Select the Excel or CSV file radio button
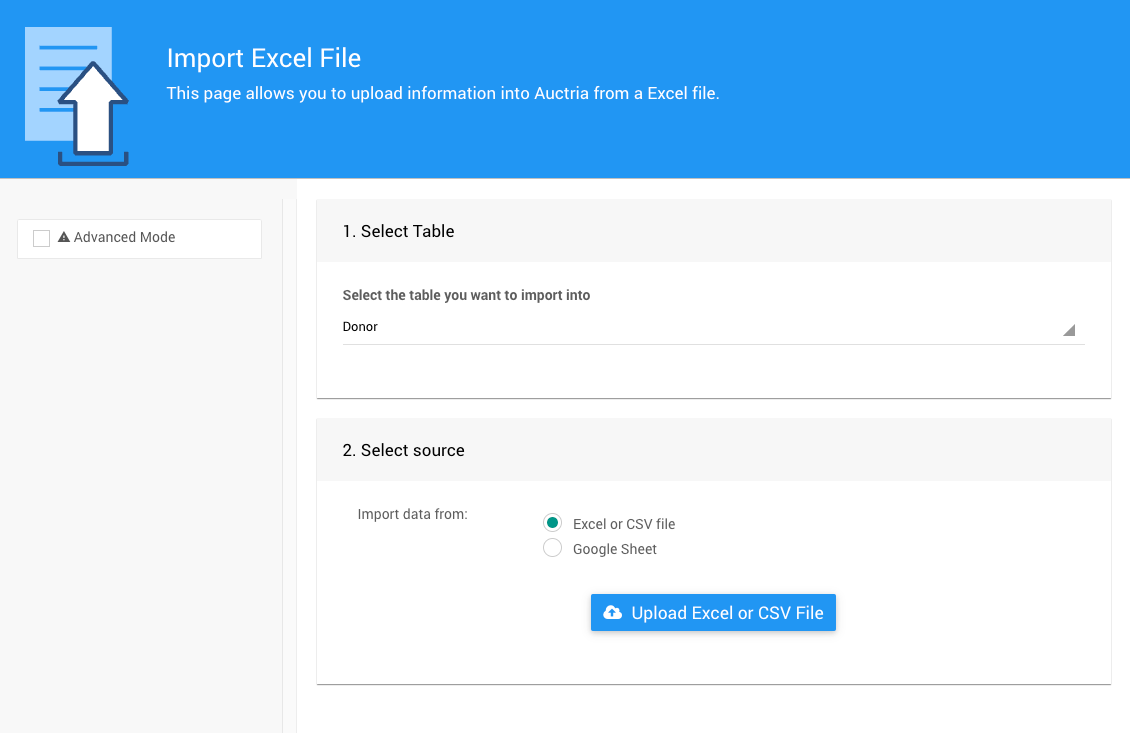The image size is (1130, 733). pyautogui.click(x=552, y=523)
